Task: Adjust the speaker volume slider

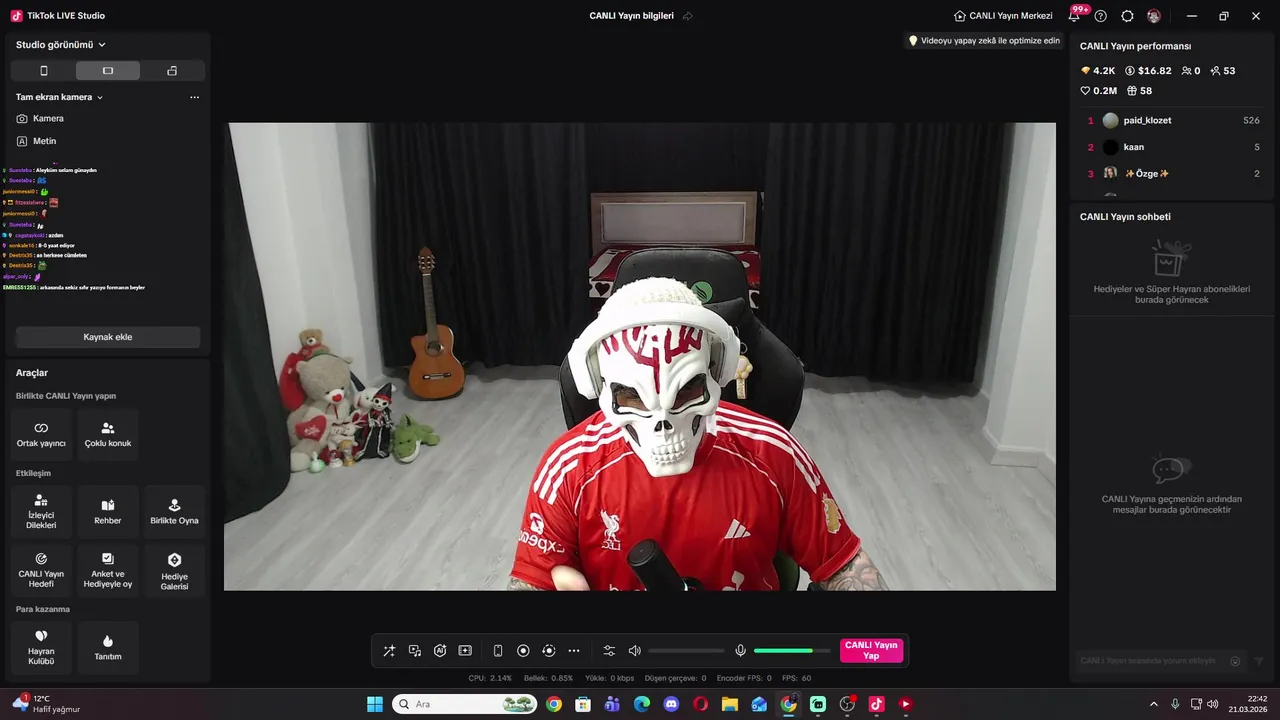Action: 686,651
